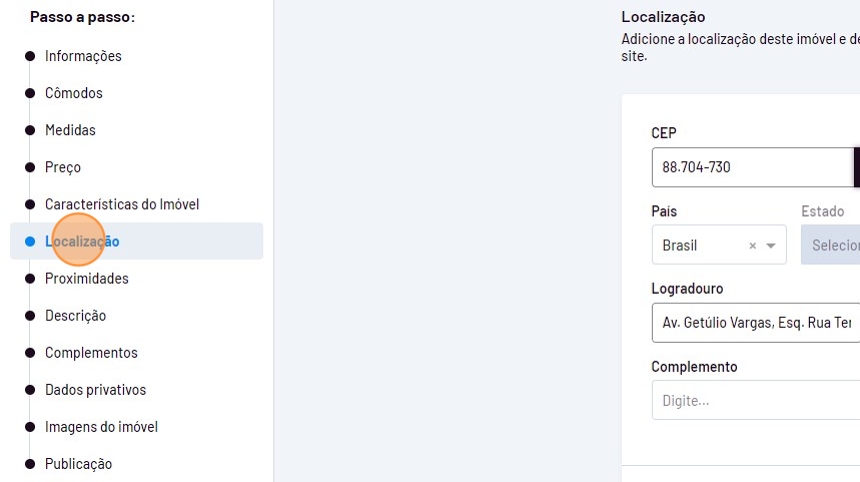Click the Logradouro input field
The height and width of the screenshot is (482, 860).
(755, 323)
